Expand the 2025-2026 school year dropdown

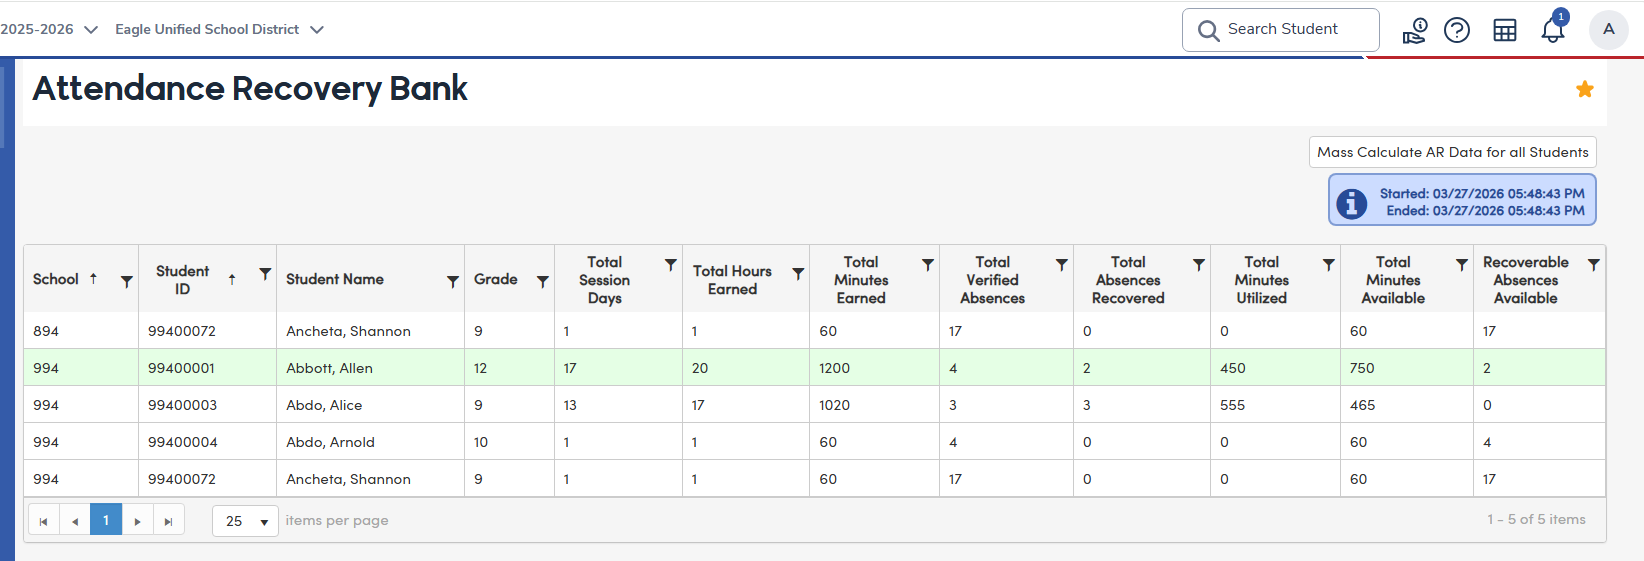click(49, 29)
